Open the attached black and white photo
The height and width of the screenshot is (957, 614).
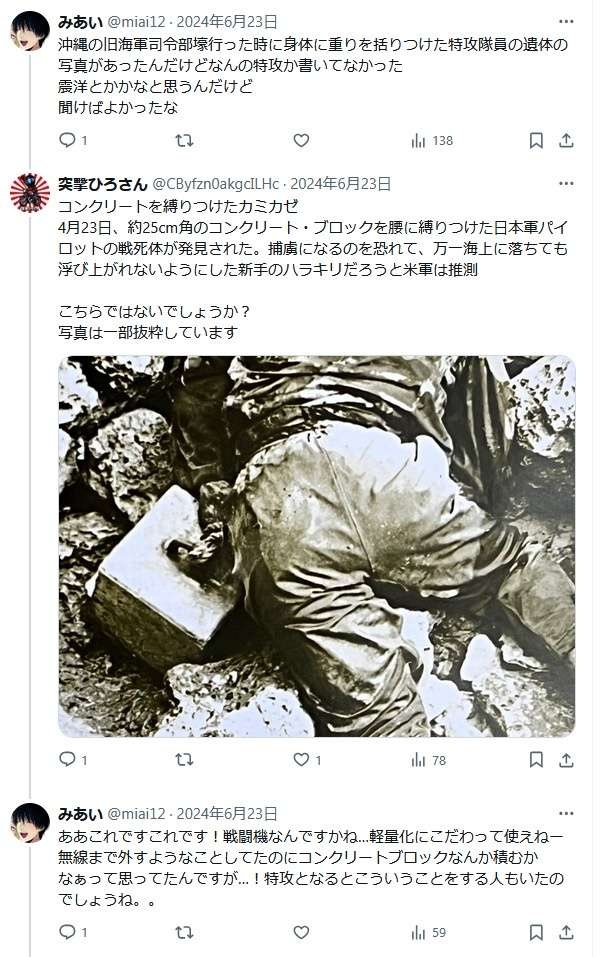(317, 546)
